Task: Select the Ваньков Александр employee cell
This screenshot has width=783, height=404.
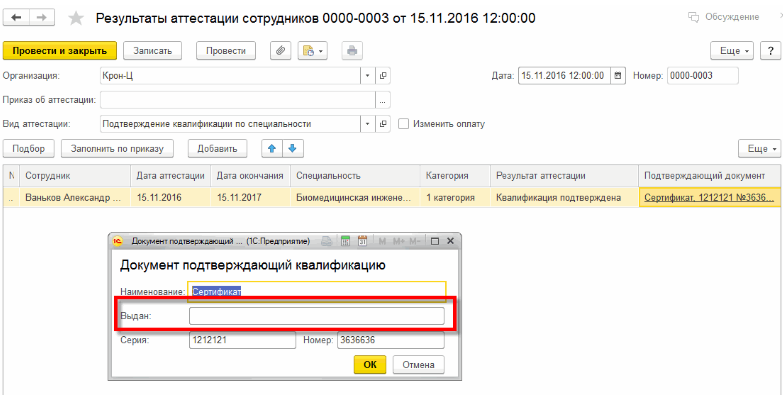Action: [x=75, y=198]
